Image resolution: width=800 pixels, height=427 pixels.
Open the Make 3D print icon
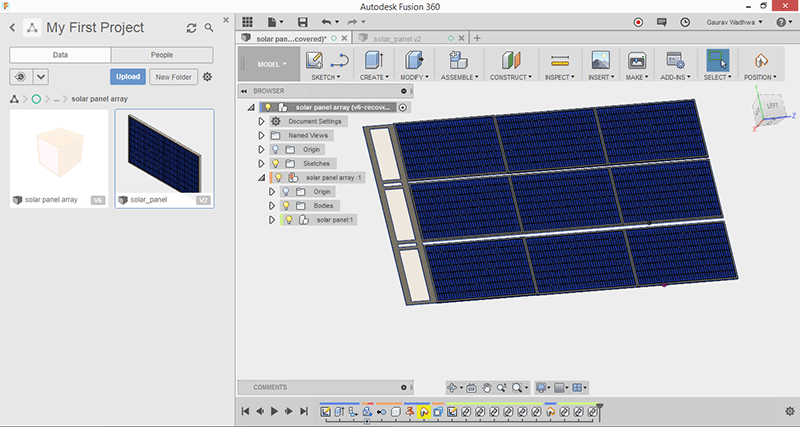click(636, 62)
